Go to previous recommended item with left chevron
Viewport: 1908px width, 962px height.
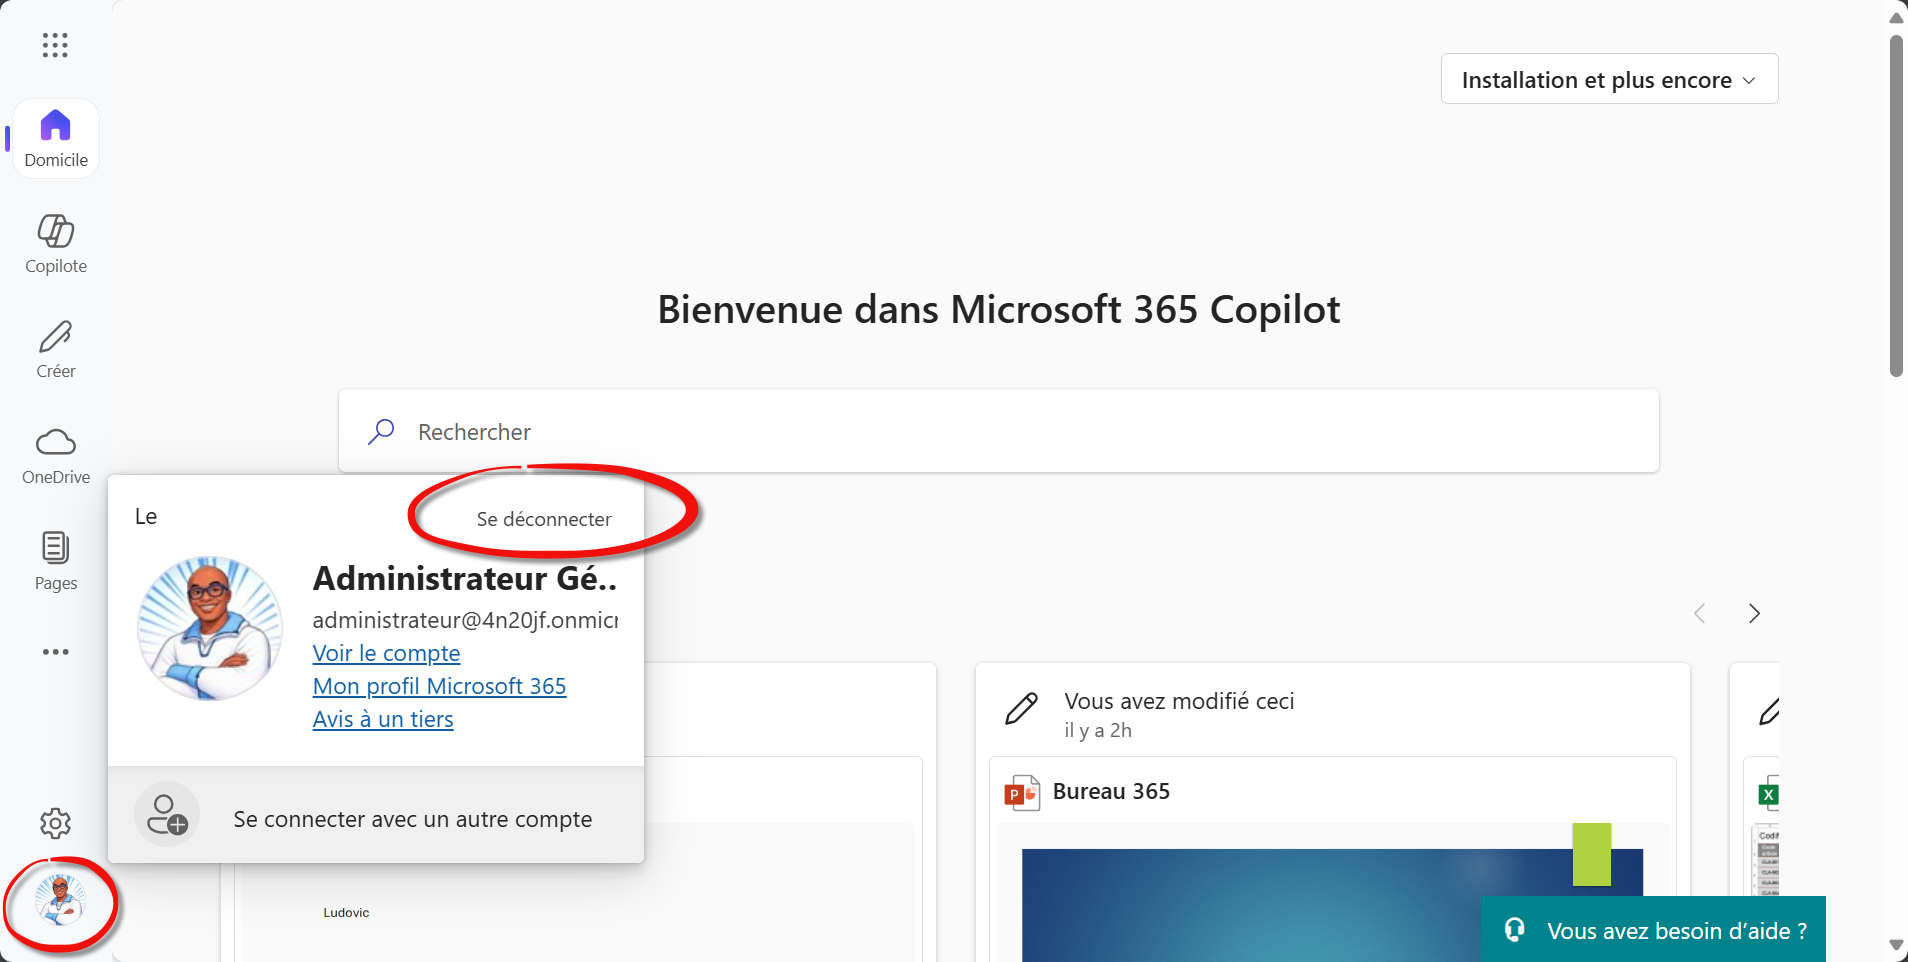point(1699,614)
